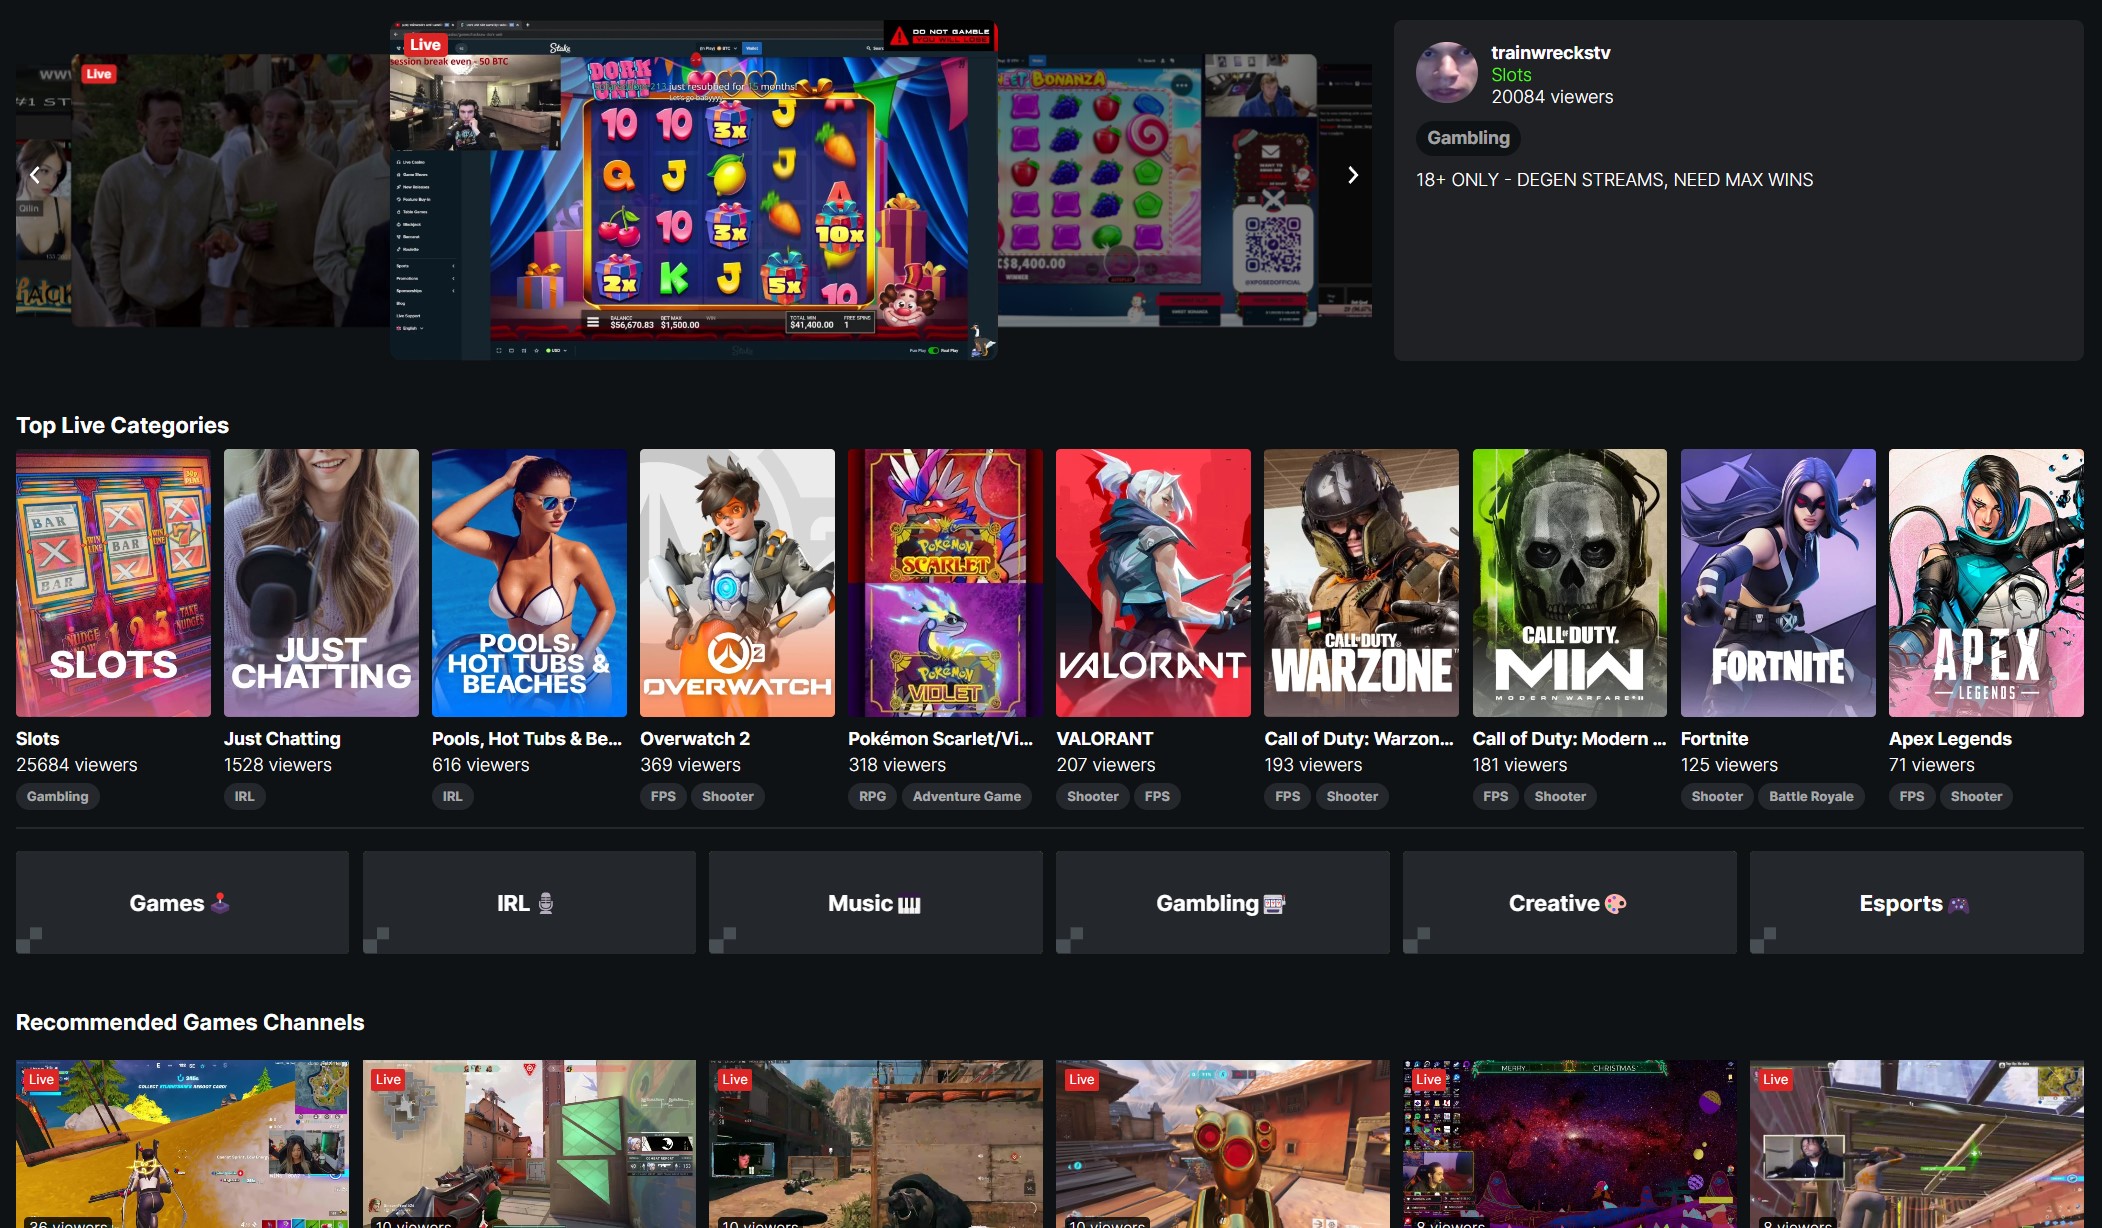Image resolution: width=2102 pixels, height=1228 pixels.
Task: Click the Overwatch 2 category title
Action: coord(695,739)
